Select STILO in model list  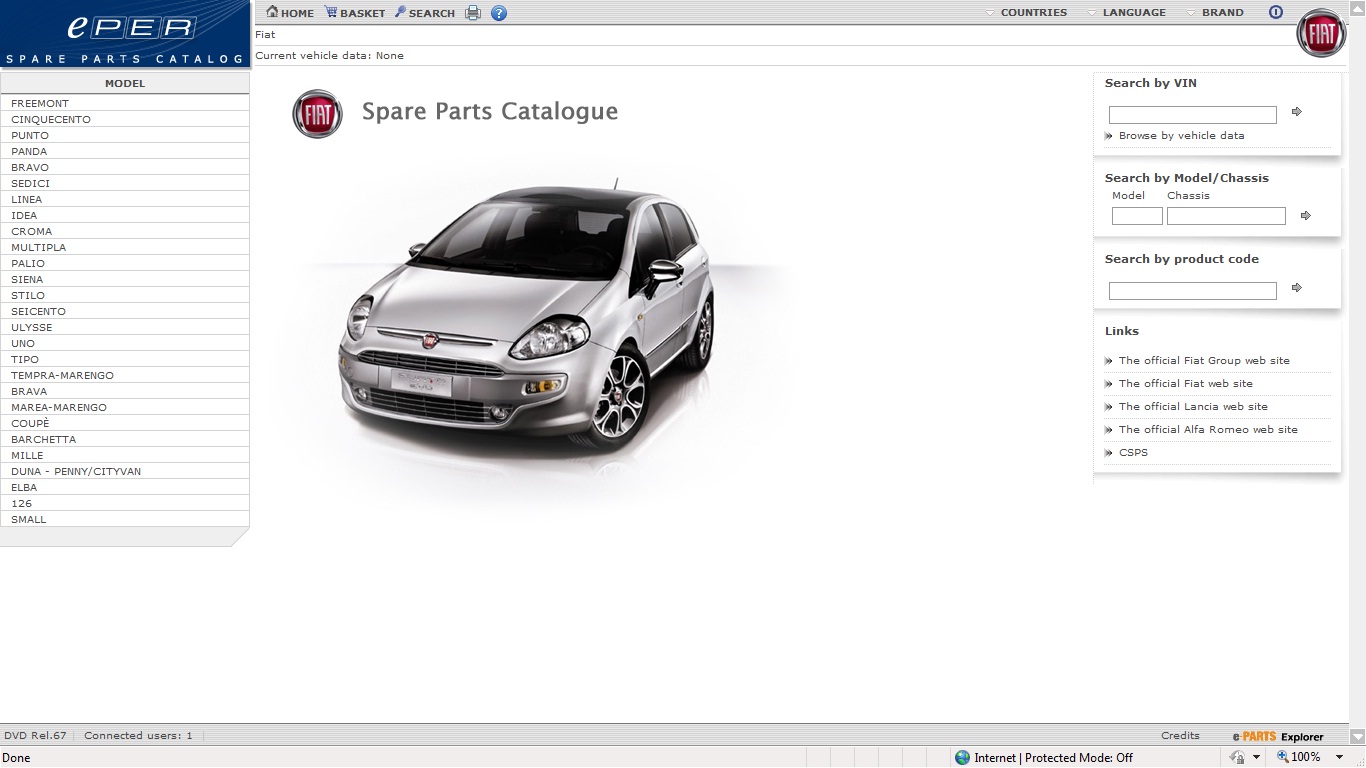tap(125, 295)
